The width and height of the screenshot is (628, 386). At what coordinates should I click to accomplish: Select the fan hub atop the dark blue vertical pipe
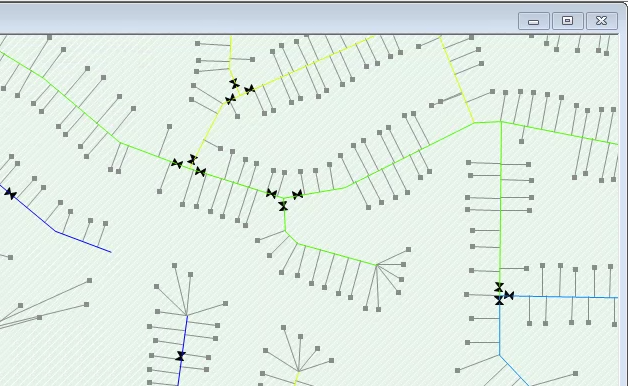pyautogui.click(x=187, y=315)
